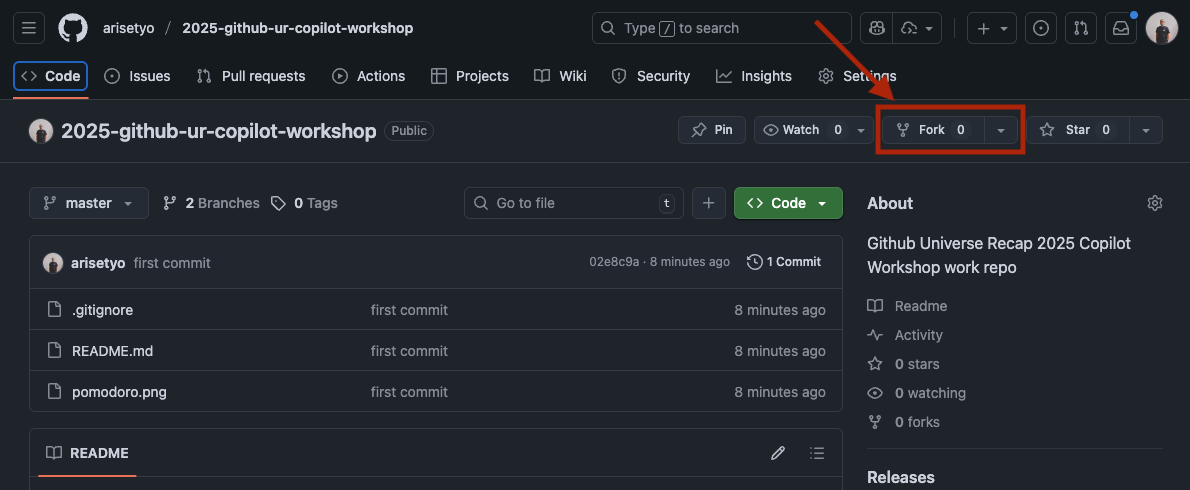The image size is (1190, 490).
Task: Click the pull requests icon in header
Action: 1080,28
